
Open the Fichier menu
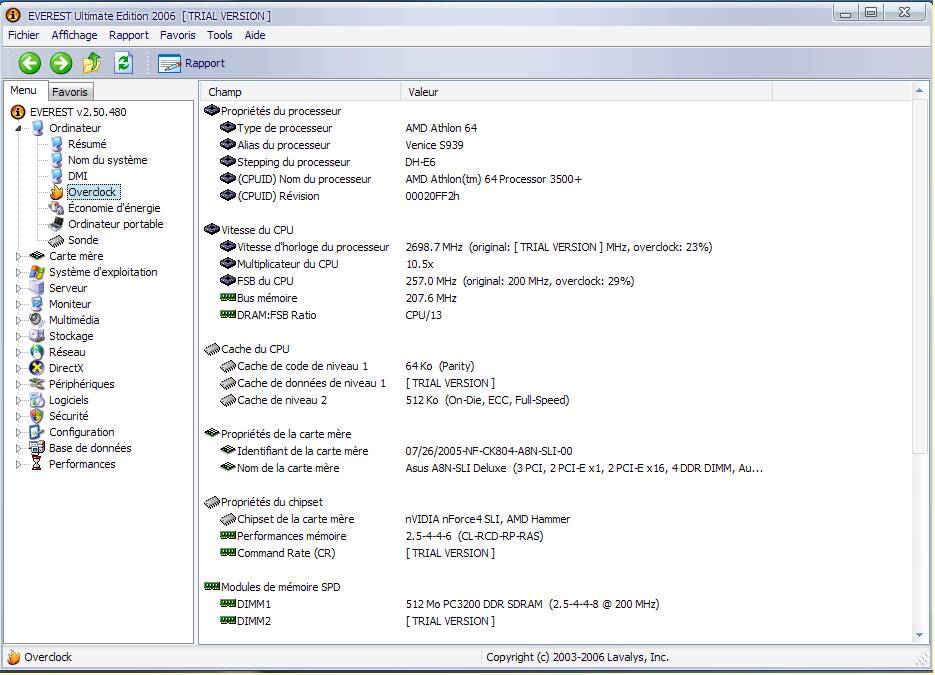coord(23,35)
